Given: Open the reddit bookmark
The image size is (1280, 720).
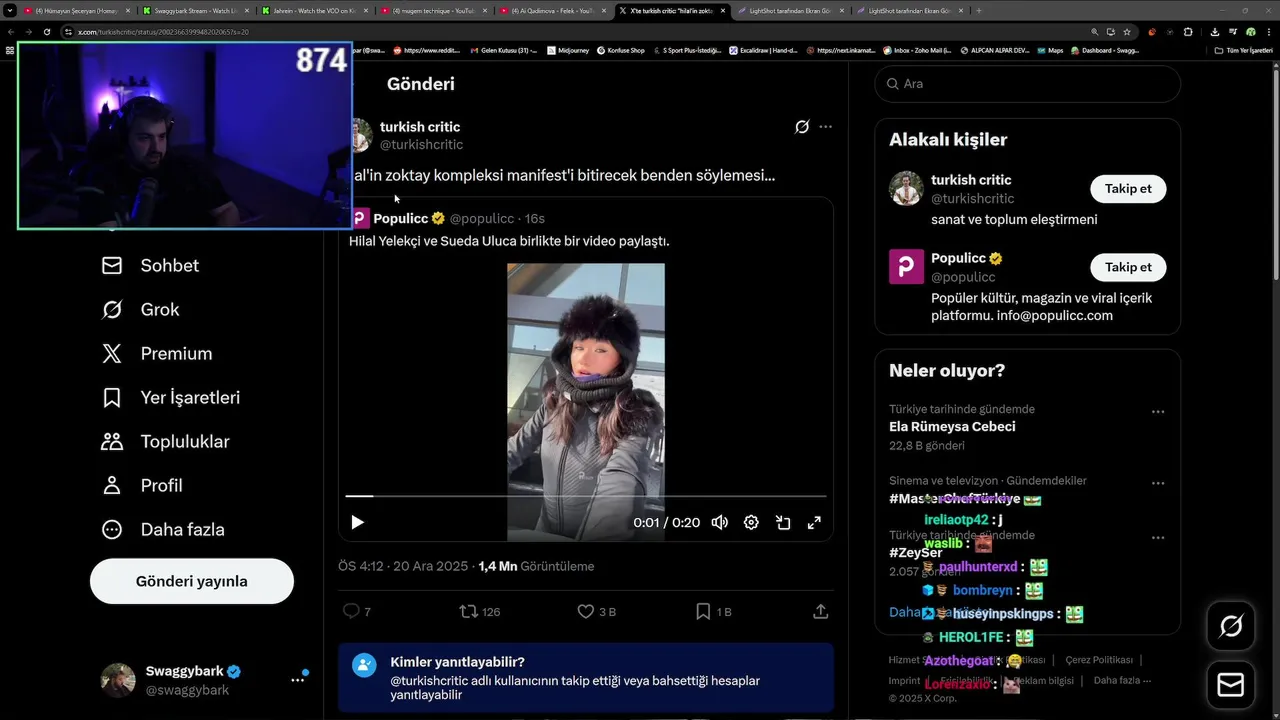Looking at the screenshot, I should 426,50.
